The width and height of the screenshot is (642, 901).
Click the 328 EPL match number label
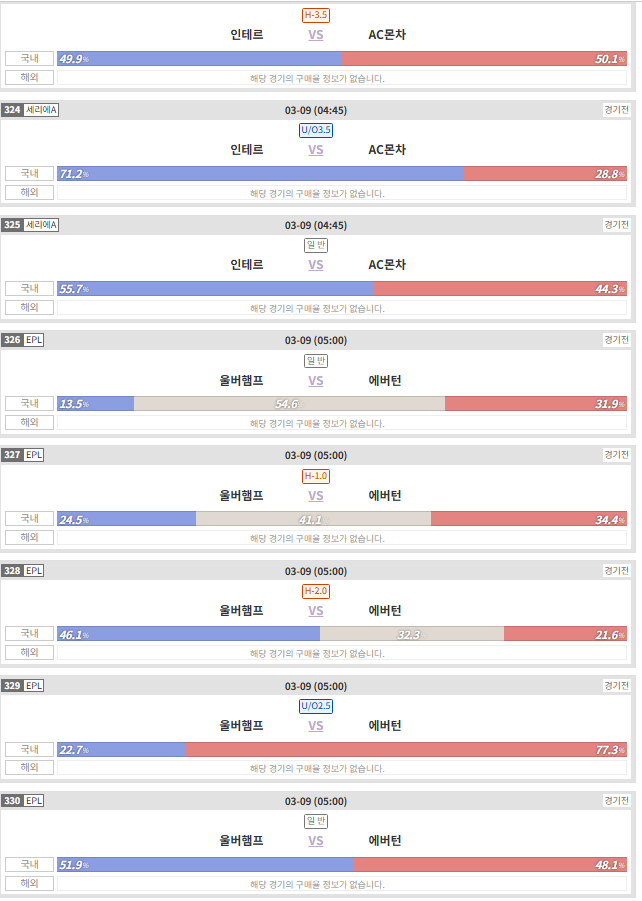tap(23, 571)
